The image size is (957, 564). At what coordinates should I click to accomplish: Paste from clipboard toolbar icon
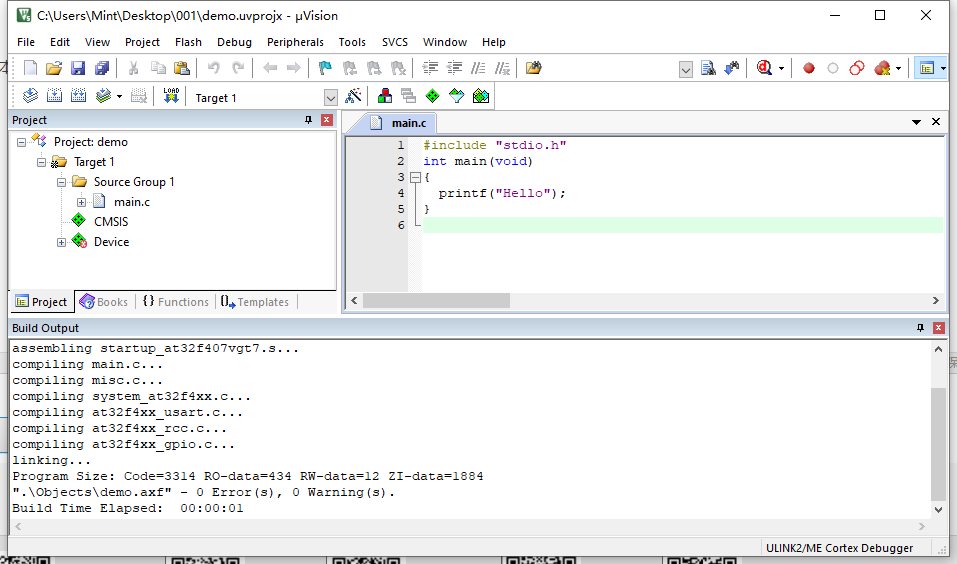[182, 68]
